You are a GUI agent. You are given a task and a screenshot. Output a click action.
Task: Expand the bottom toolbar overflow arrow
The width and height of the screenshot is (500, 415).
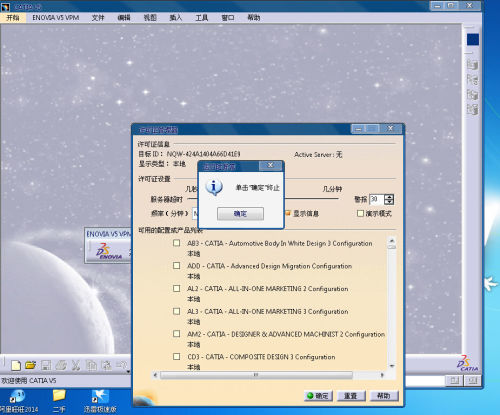click(128, 371)
